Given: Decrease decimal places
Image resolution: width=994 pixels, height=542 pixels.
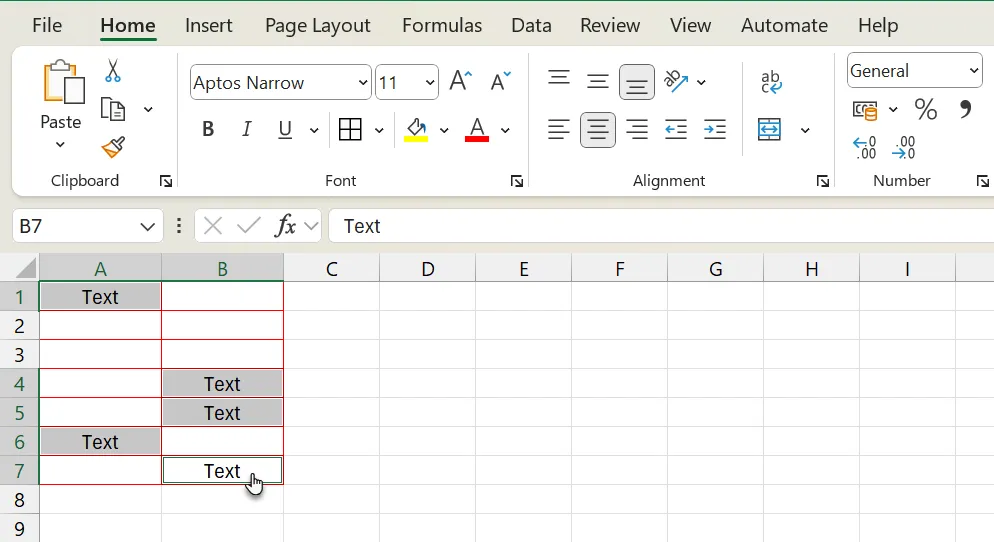Looking at the screenshot, I should 904,148.
